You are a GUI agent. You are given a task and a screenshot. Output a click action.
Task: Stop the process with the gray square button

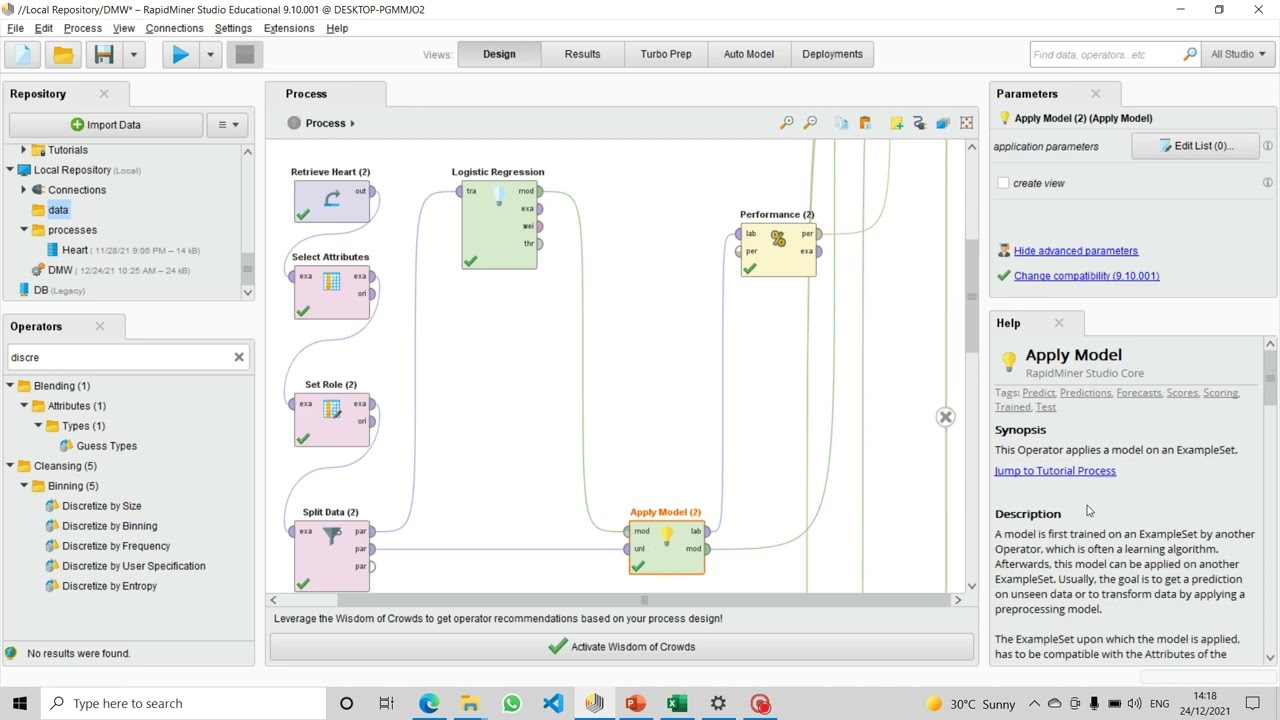coord(245,54)
